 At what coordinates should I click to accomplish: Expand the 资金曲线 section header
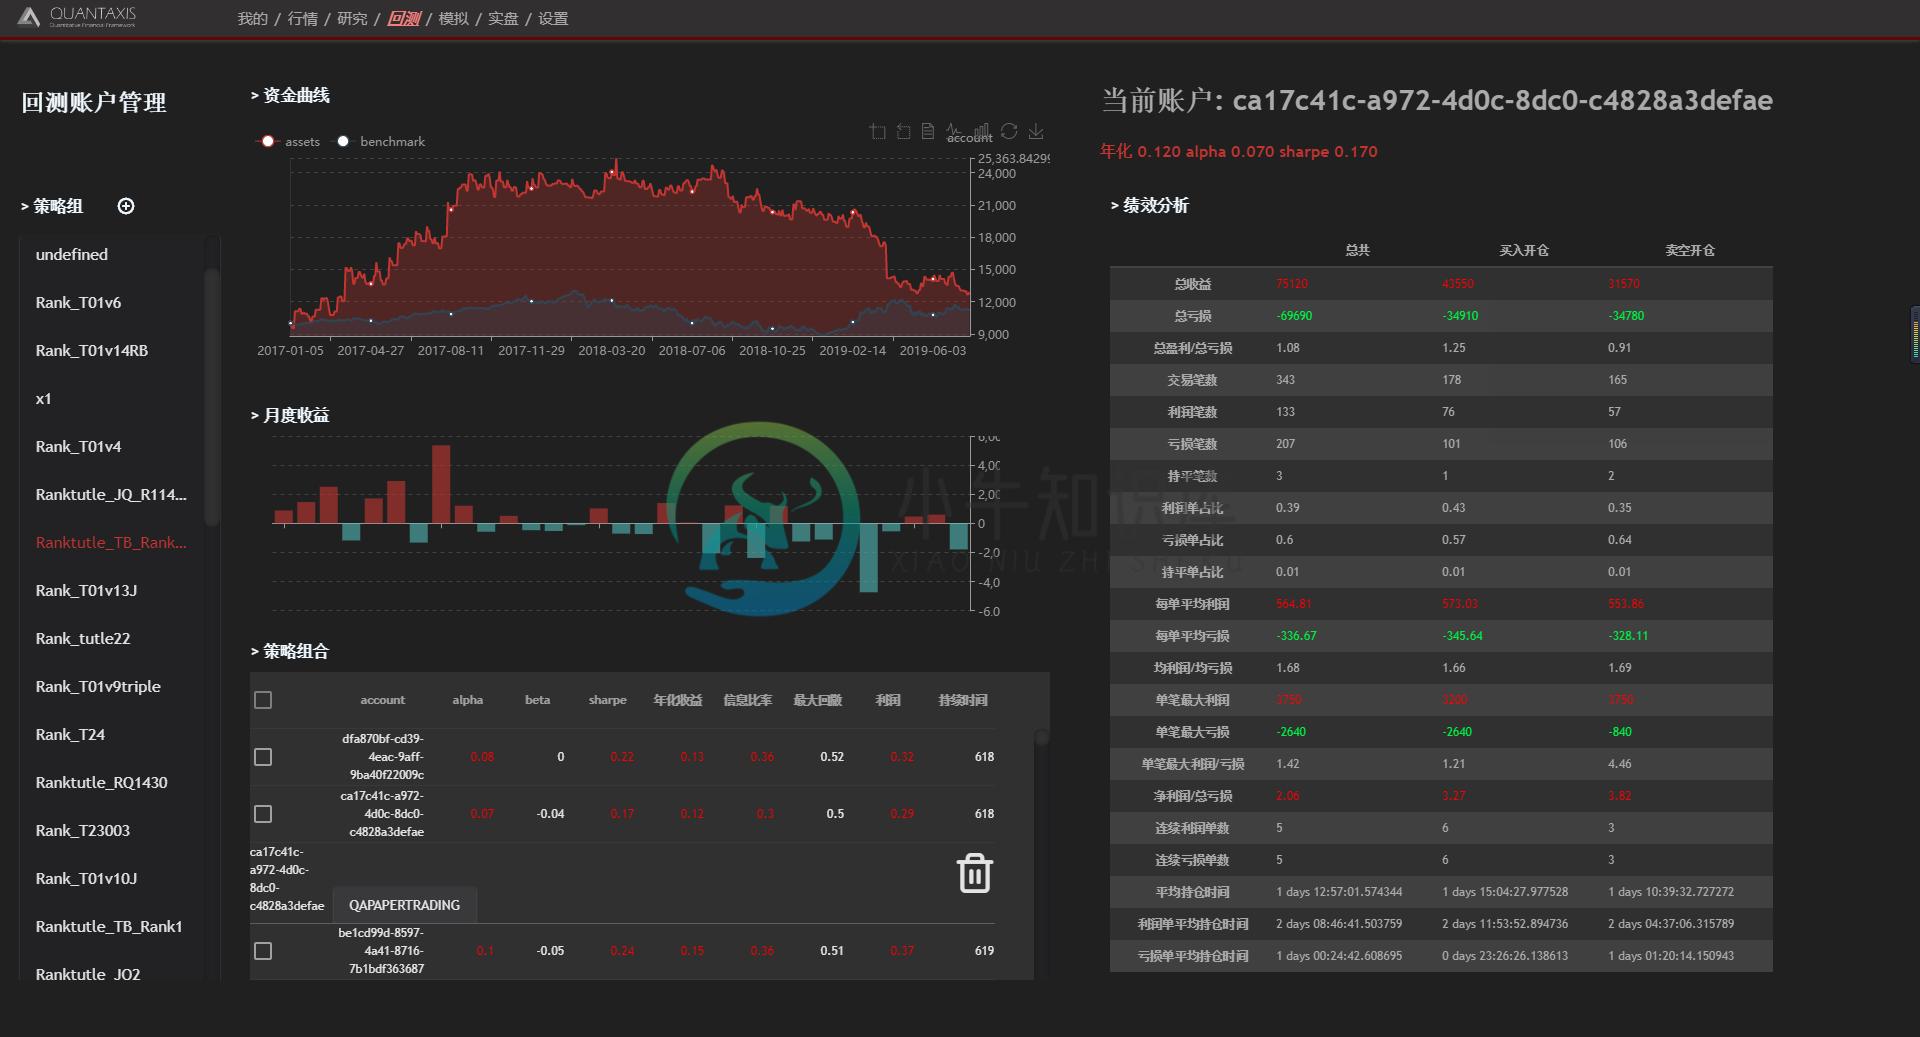(290, 95)
